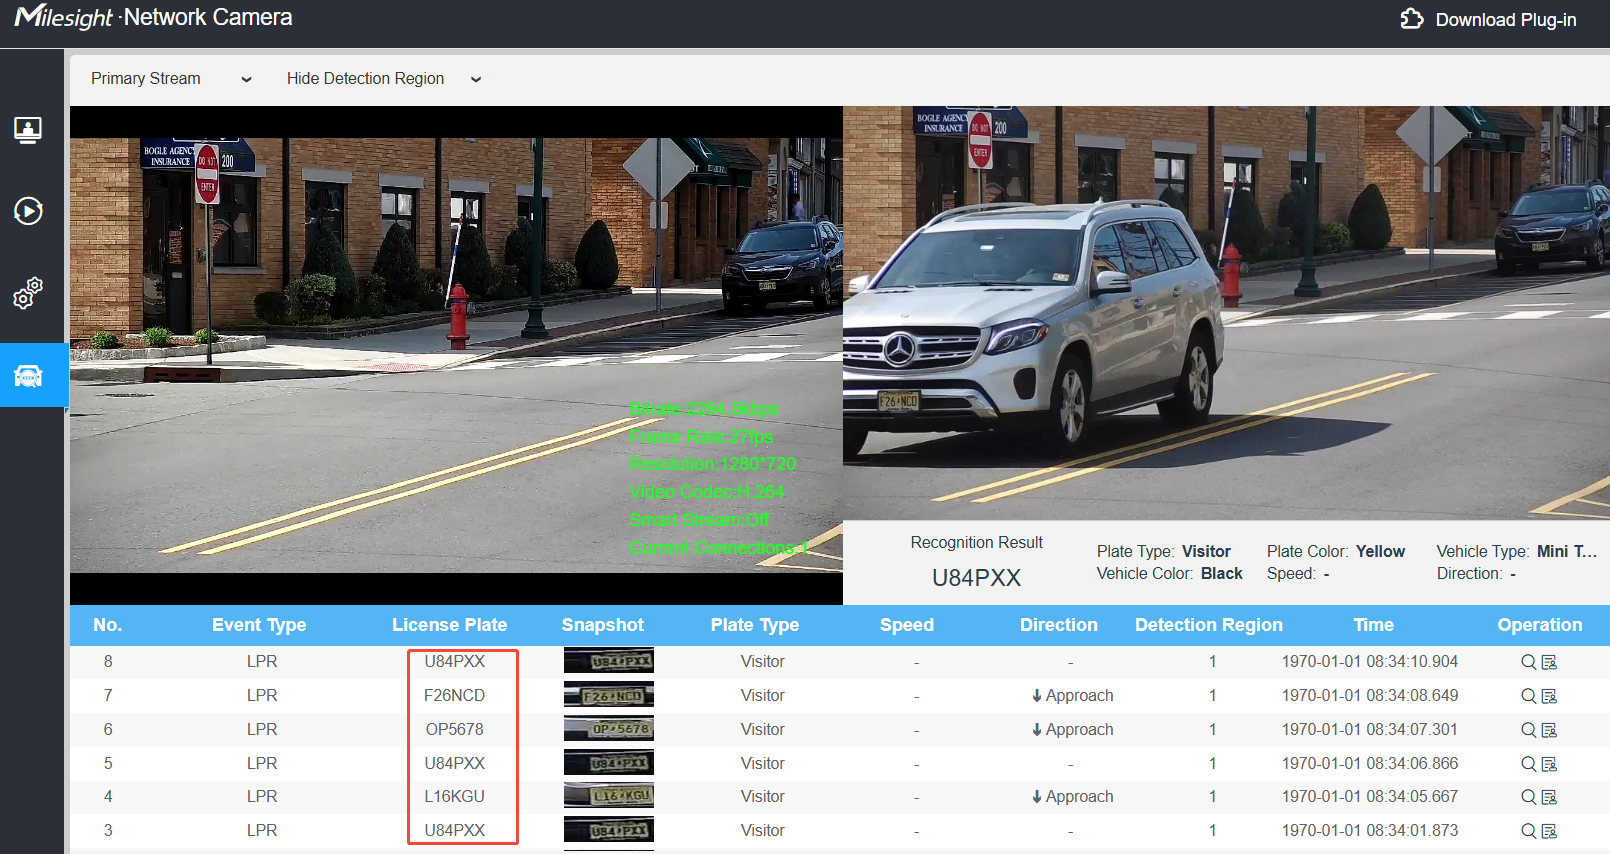Viewport: 1610px width, 854px height.
Task: Click details list icon for row 7
Action: pyautogui.click(x=1549, y=696)
